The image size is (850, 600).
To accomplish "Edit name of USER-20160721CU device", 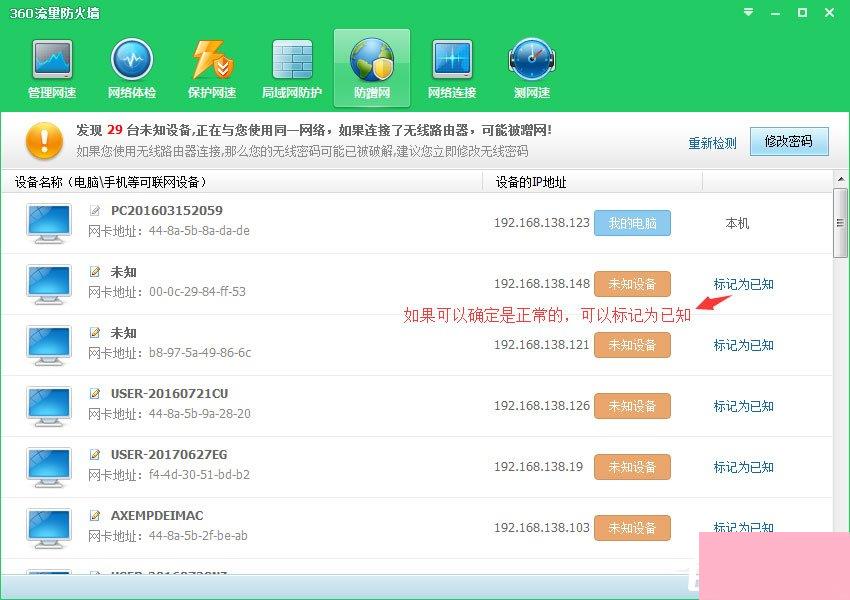I will point(95,393).
